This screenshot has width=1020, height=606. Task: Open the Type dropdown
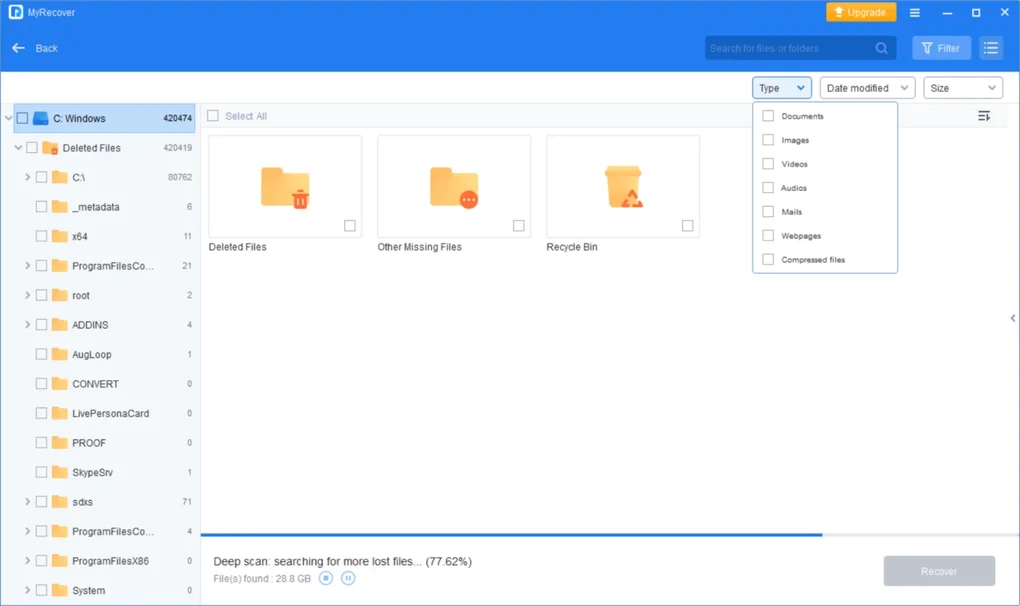click(x=782, y=88)
